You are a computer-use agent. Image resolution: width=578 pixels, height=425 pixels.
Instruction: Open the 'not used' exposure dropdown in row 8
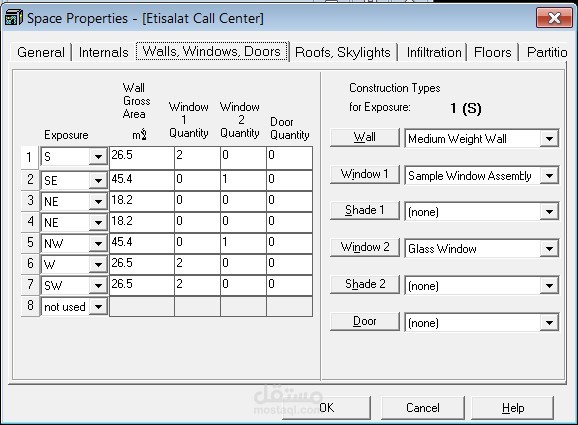(98, 307)
